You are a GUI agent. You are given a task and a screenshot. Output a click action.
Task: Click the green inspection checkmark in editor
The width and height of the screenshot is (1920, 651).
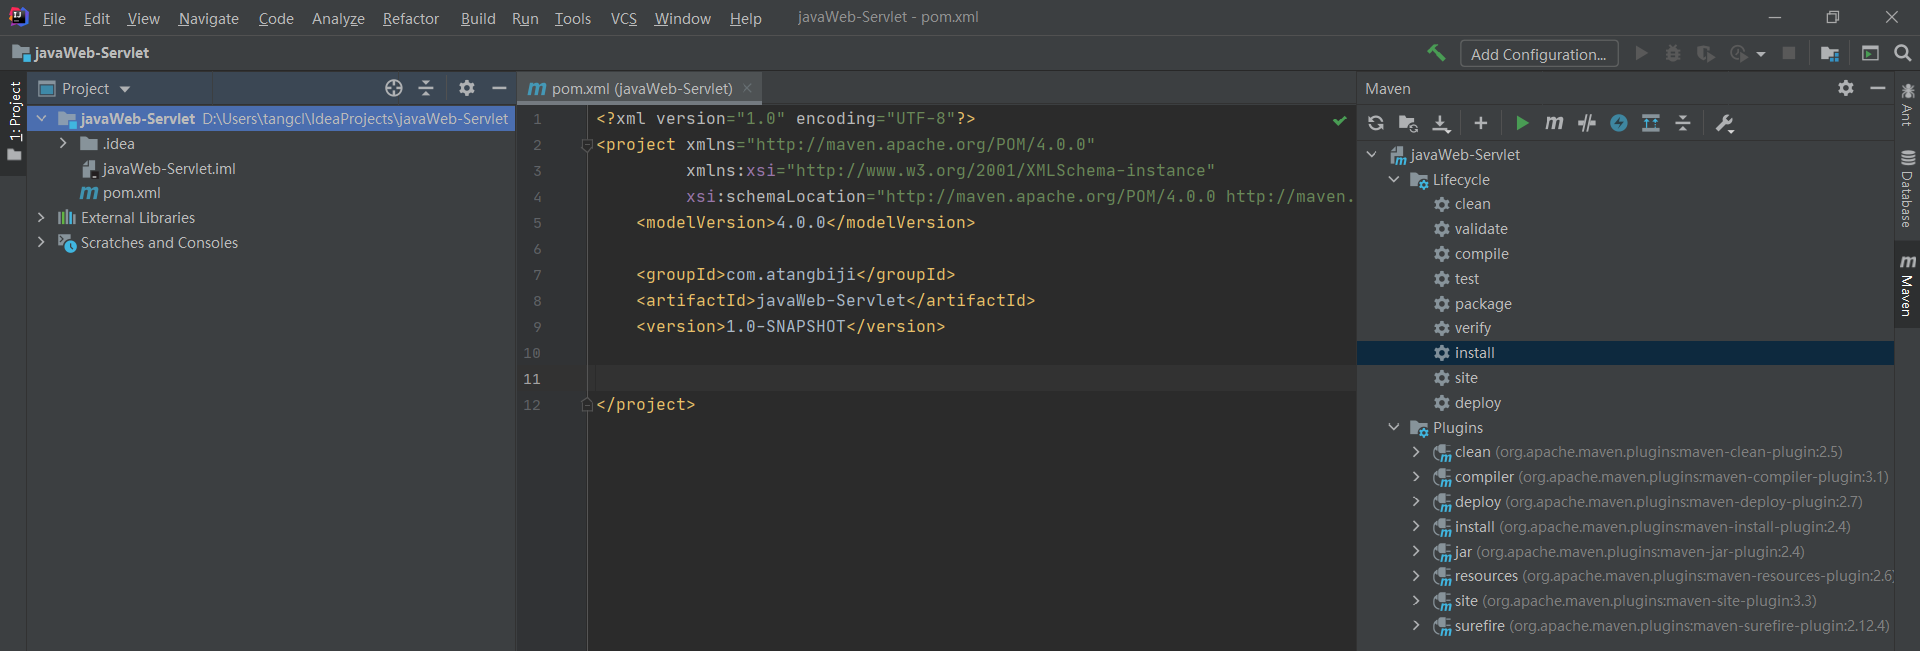point(1339,120)
